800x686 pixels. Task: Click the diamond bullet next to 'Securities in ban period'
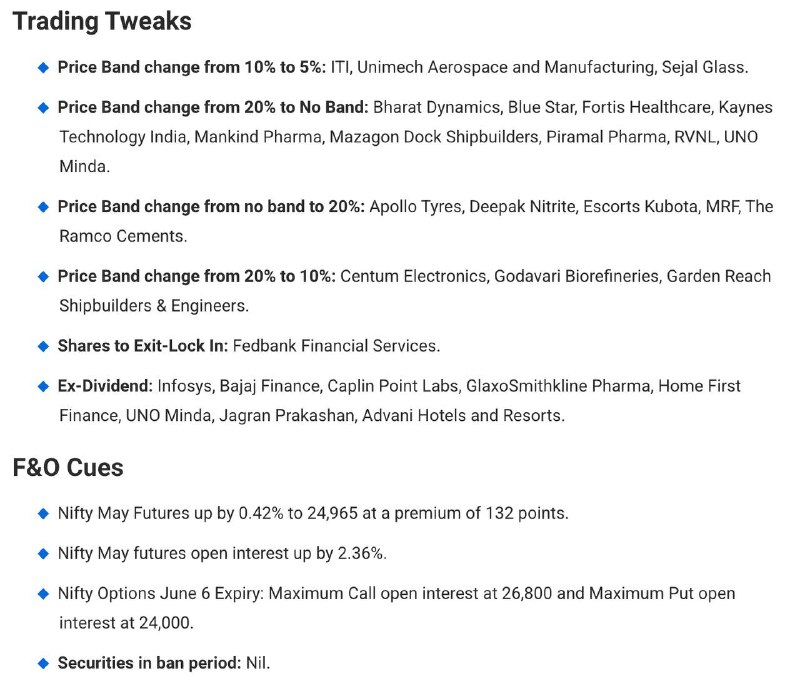click(43, 663)
